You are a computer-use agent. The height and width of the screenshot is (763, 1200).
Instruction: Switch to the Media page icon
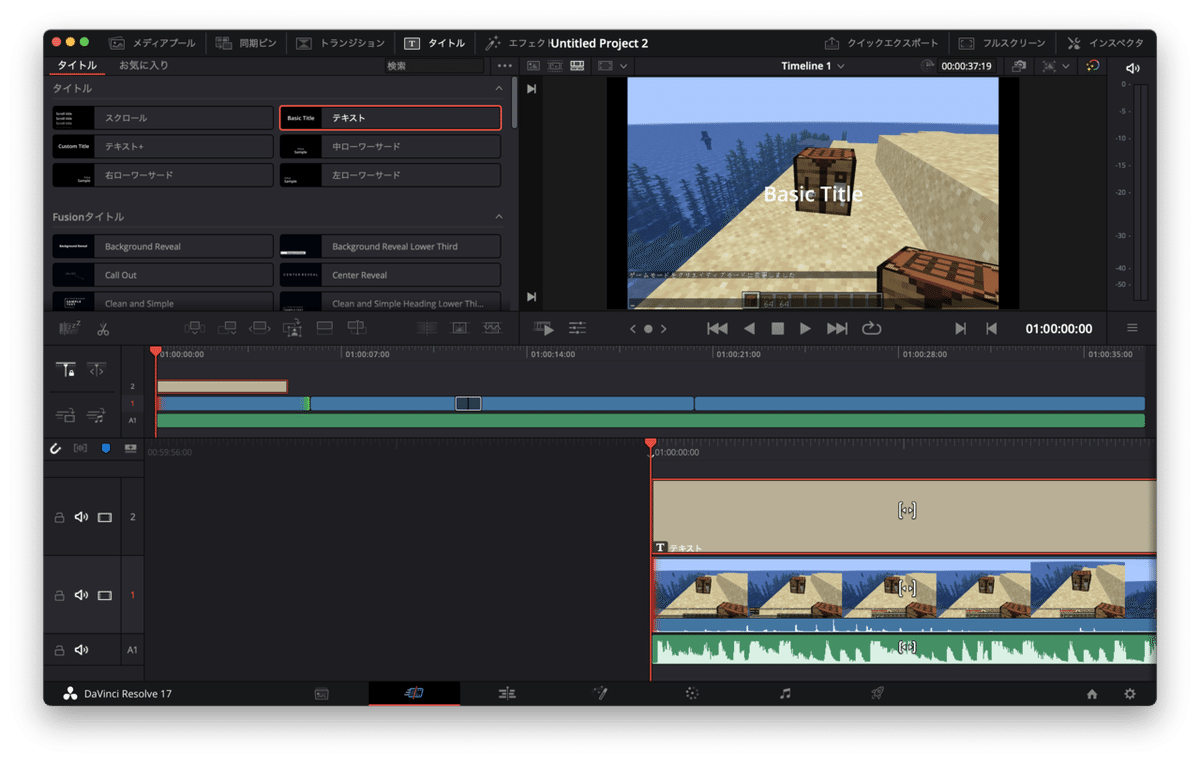click(321, 693)
